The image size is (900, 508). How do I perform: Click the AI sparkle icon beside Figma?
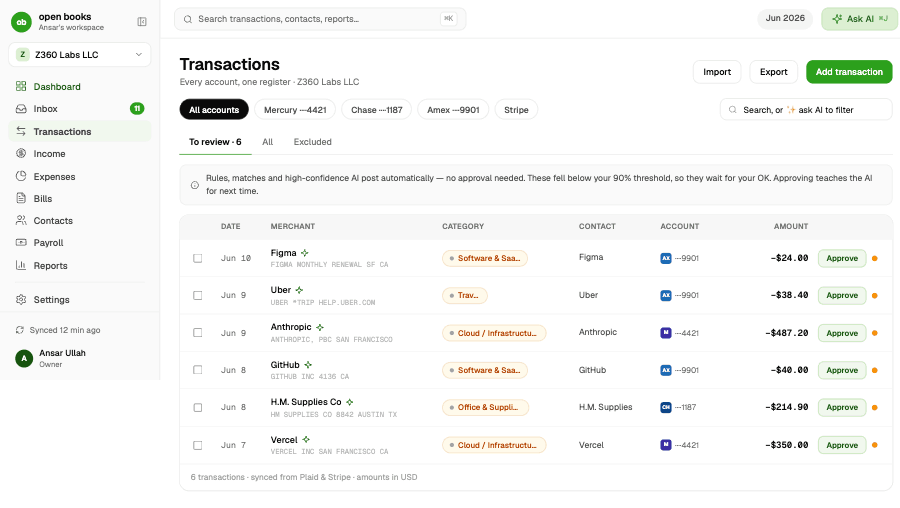(x=305, y=253)
